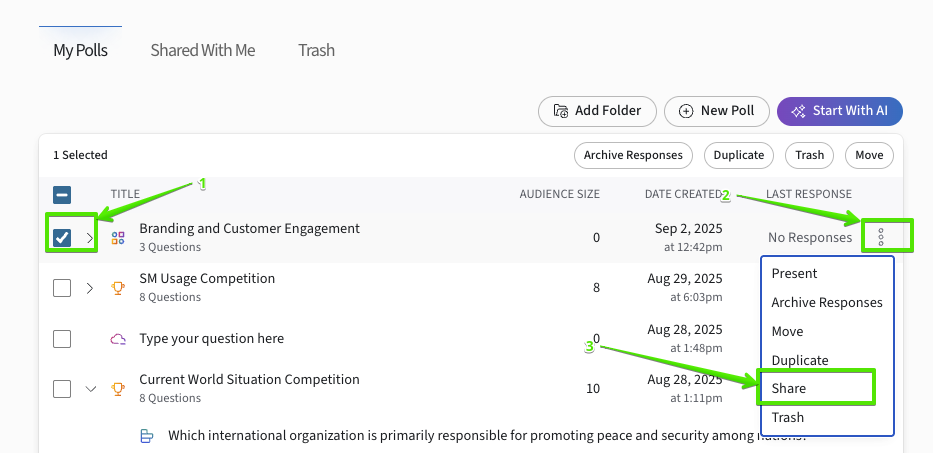
Task: Uncheck the Branding and Customer Engagement checkbox
Action: (x=62, y=238)
